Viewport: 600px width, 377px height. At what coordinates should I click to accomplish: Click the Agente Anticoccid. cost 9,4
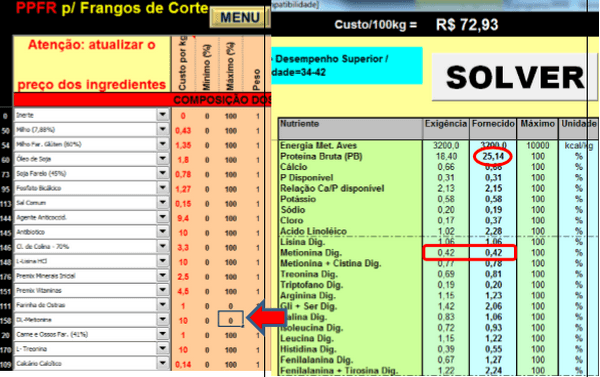[x=183, y=218]
